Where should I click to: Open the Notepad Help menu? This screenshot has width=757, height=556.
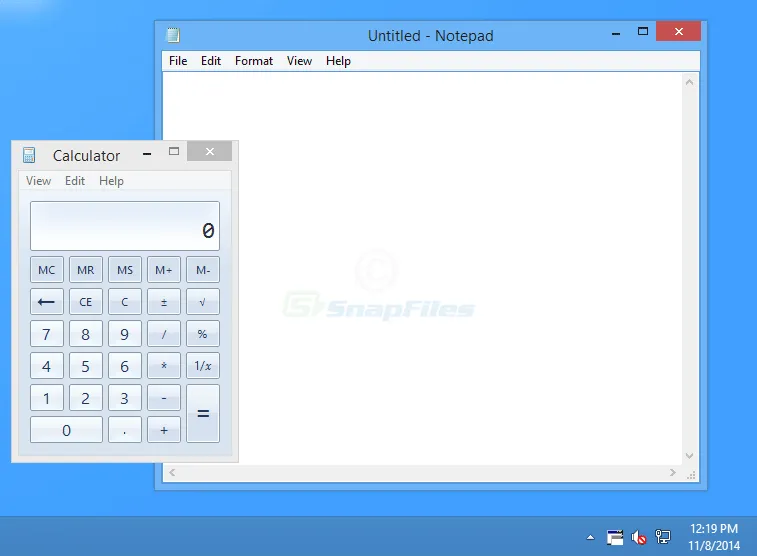coord(338,61)
